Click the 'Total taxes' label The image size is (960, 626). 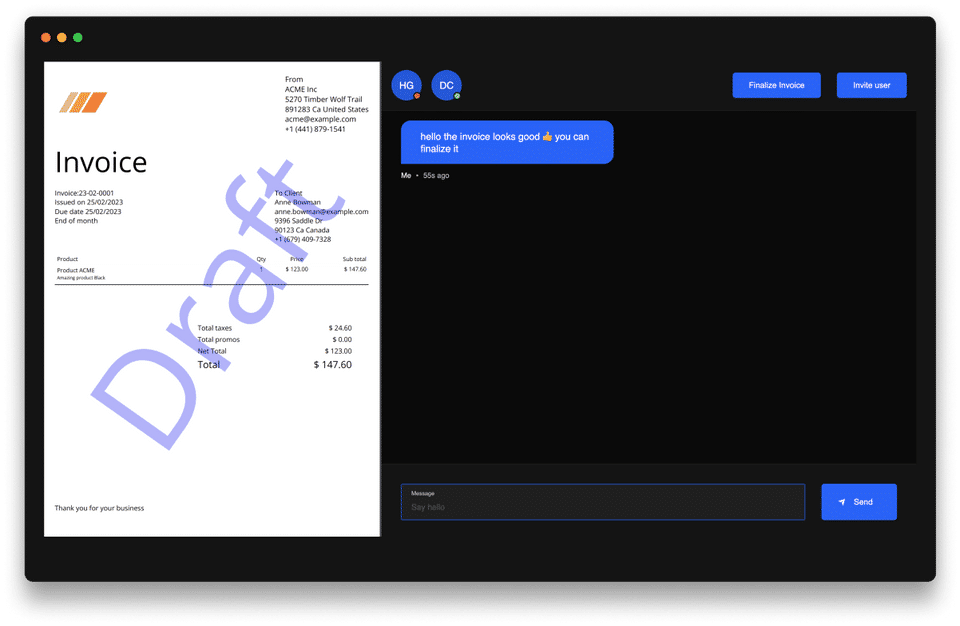[214, 328]
